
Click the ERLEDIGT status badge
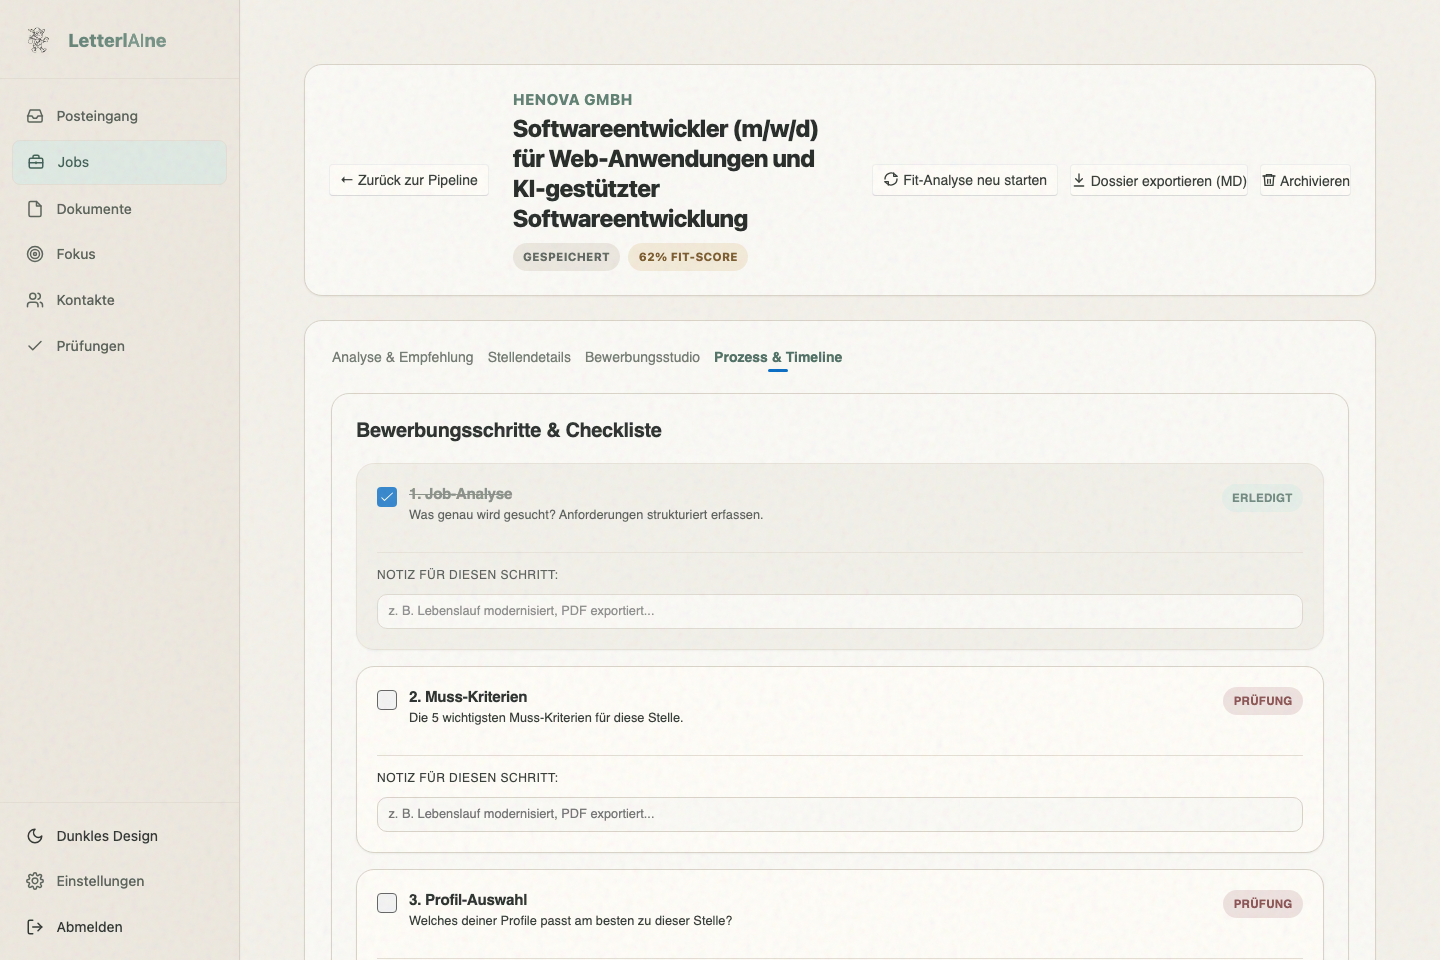(1262, 498)
